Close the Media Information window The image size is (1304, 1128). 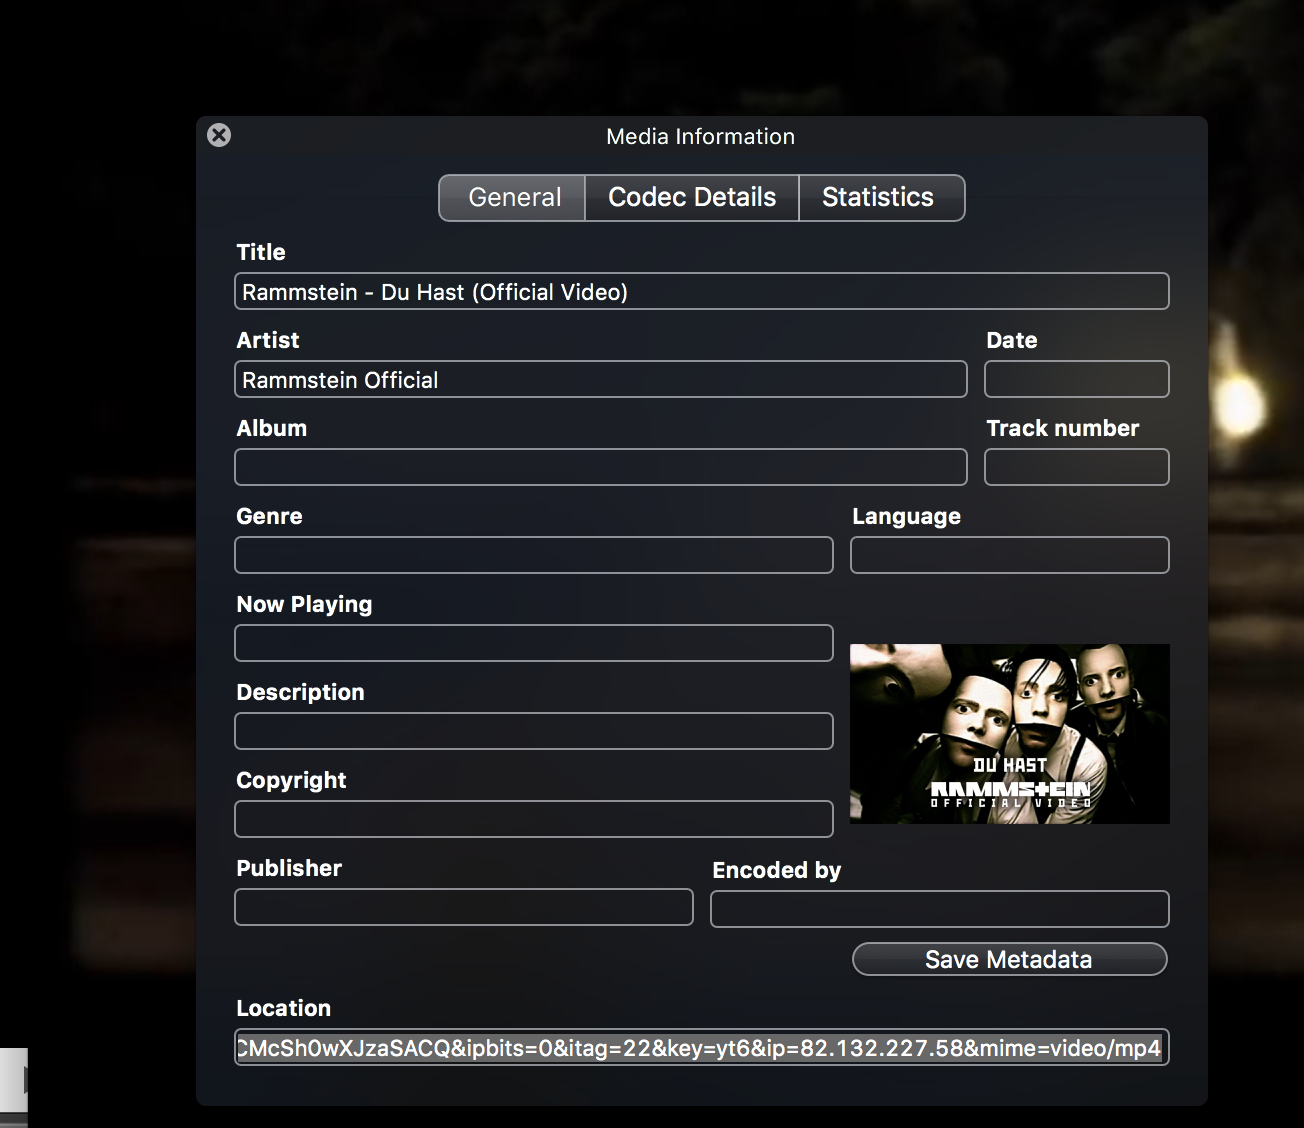219,135
